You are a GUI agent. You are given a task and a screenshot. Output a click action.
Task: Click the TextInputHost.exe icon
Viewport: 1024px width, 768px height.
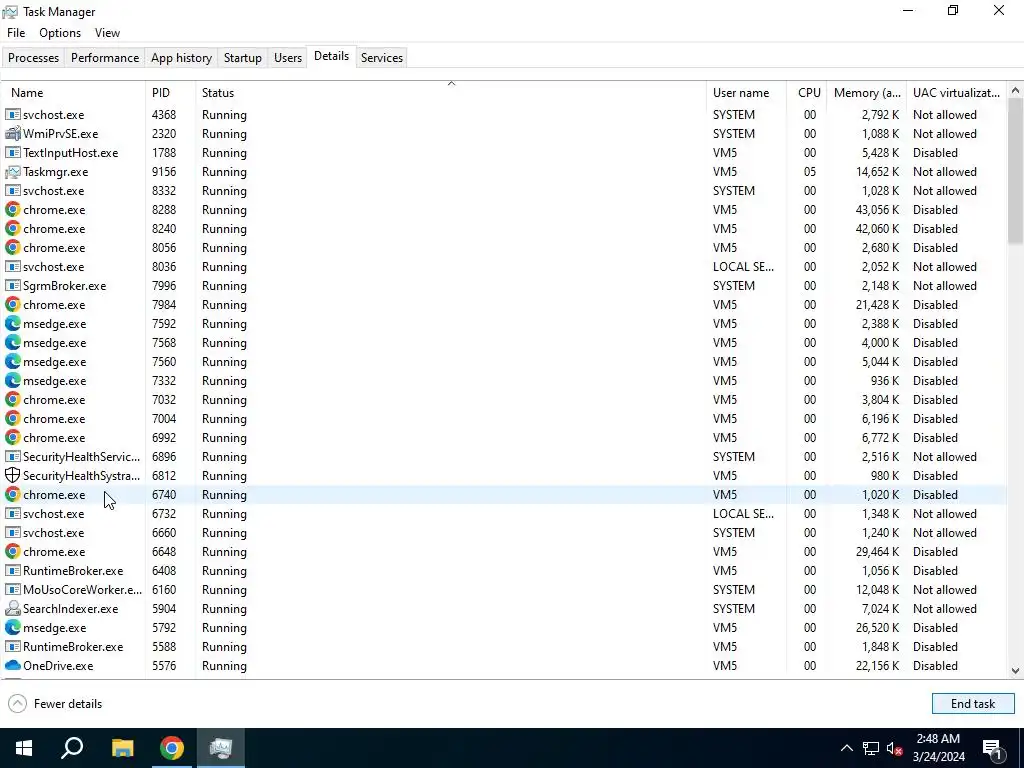pyautogui.click(x=12, y=153)
